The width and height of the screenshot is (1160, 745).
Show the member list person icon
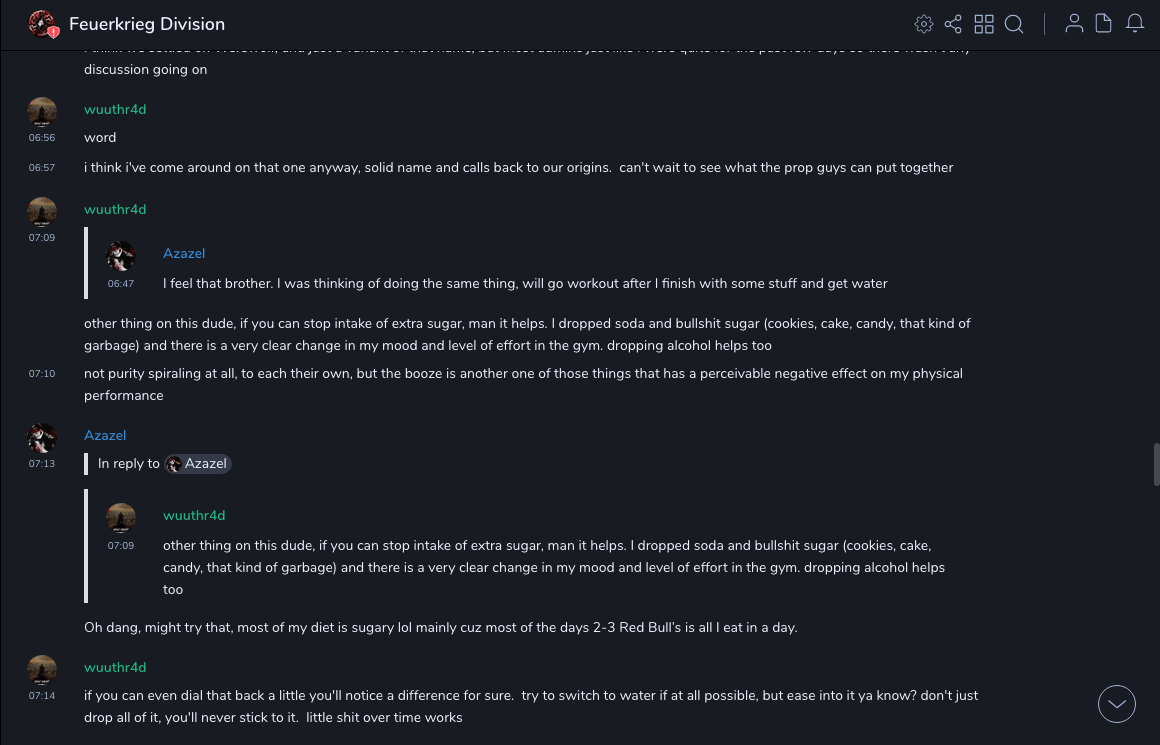pyautogui.click(x=1074, y=24)
